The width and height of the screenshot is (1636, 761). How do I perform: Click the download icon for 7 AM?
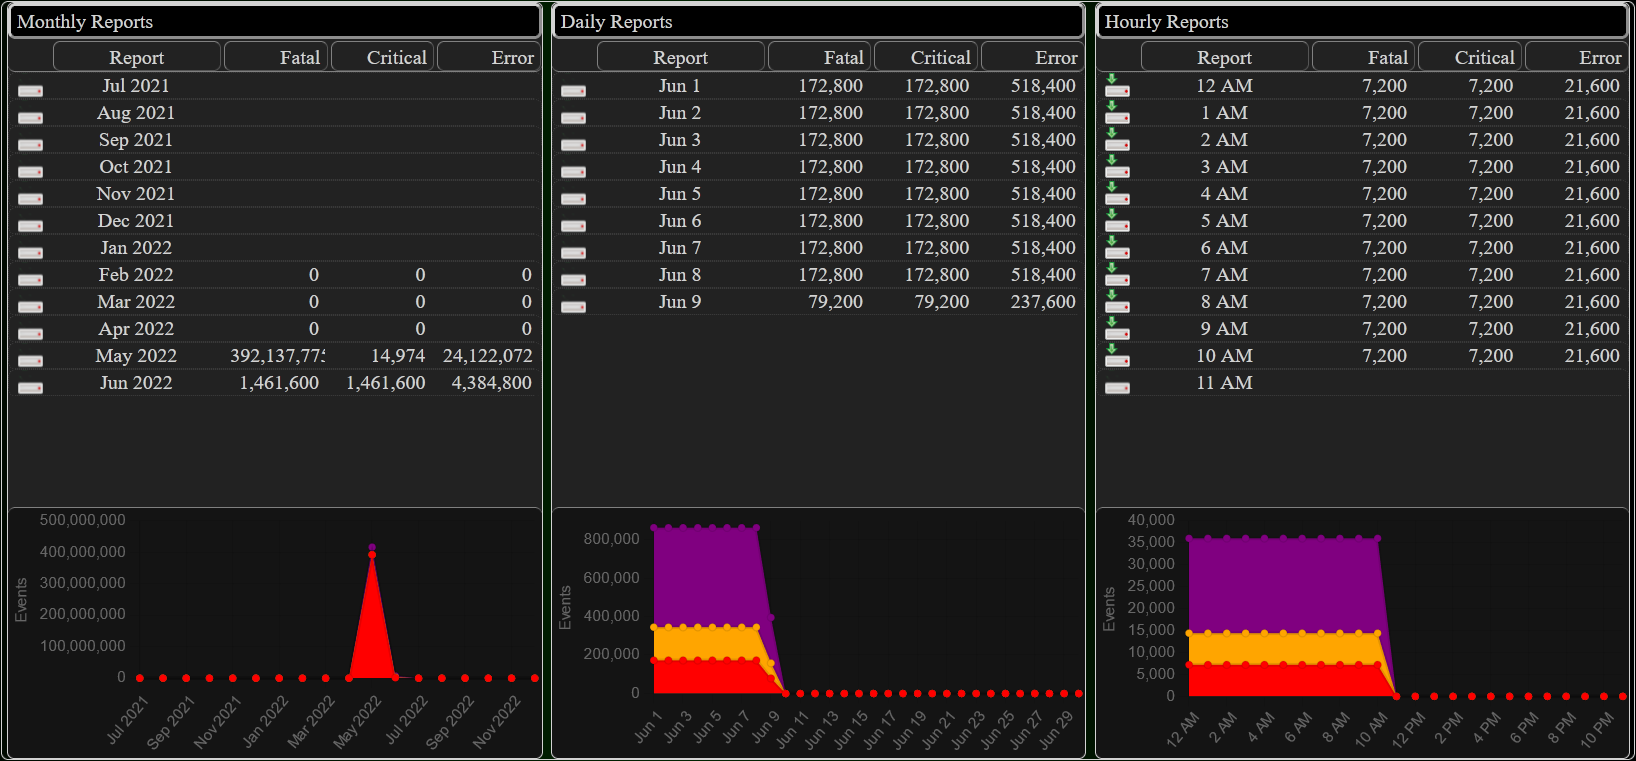(x=1117, y=275)
